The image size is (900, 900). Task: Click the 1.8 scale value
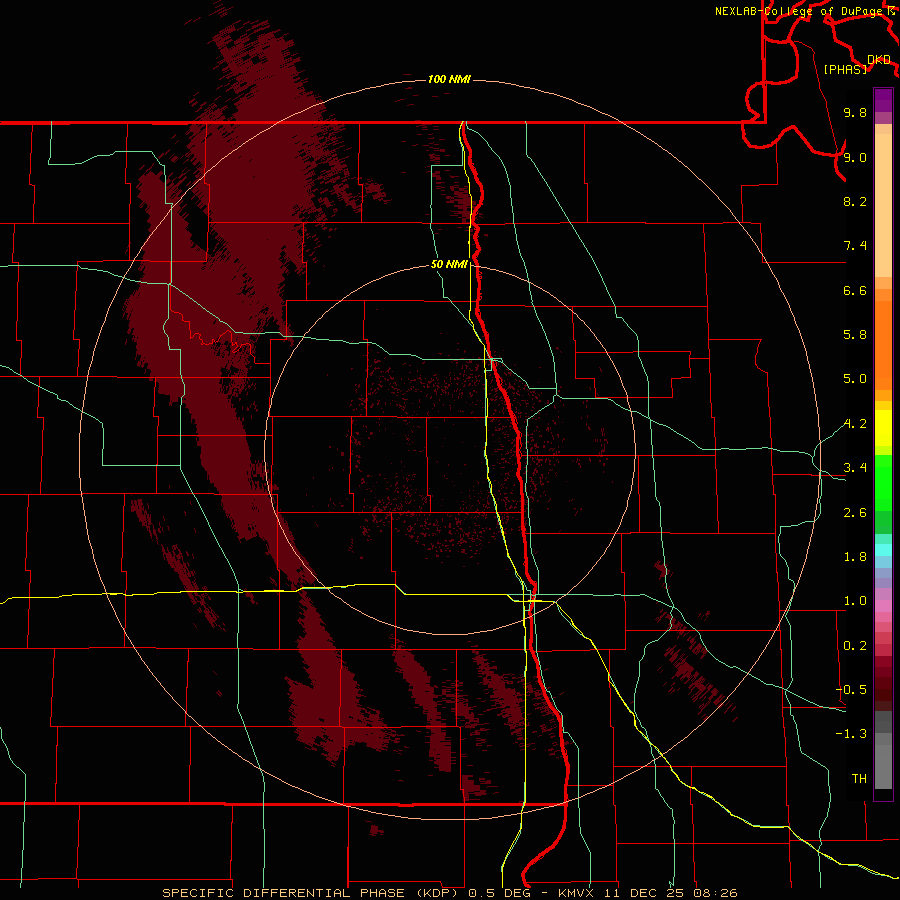(855, 557)
